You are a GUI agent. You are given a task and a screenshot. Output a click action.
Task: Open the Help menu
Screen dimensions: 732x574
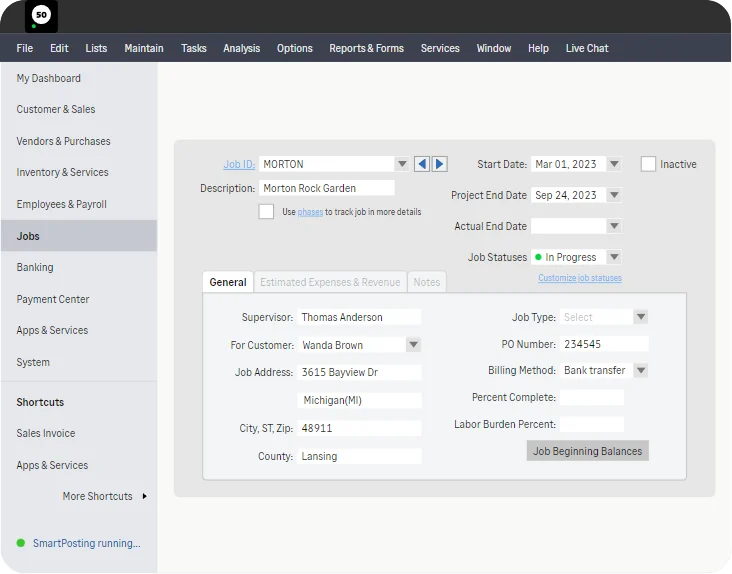pyautogui.click(x=538, y=48)
